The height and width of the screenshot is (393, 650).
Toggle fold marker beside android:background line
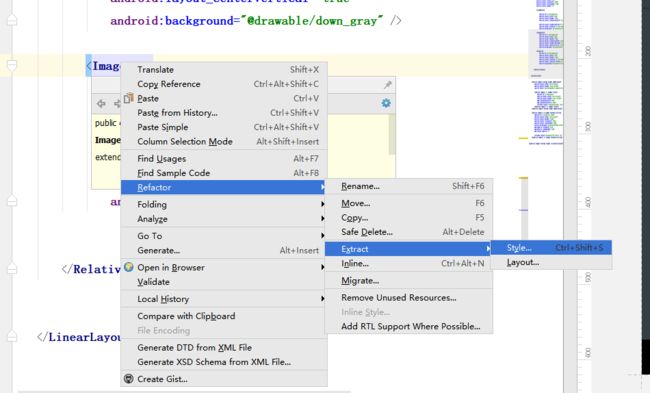(12, 19)
